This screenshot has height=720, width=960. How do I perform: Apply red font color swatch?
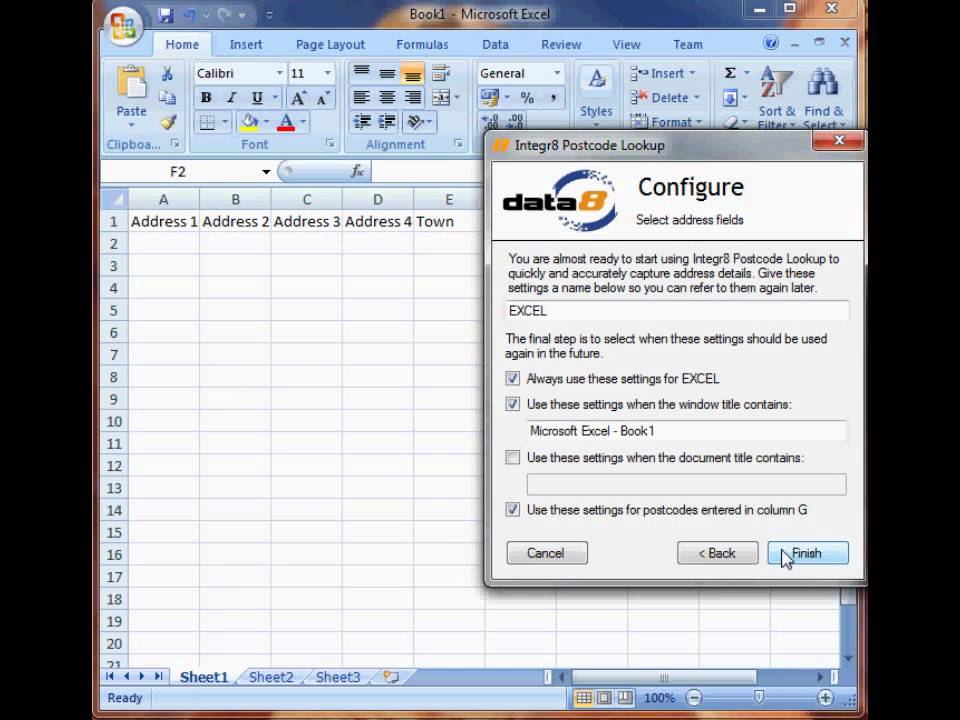coord(286,122)
